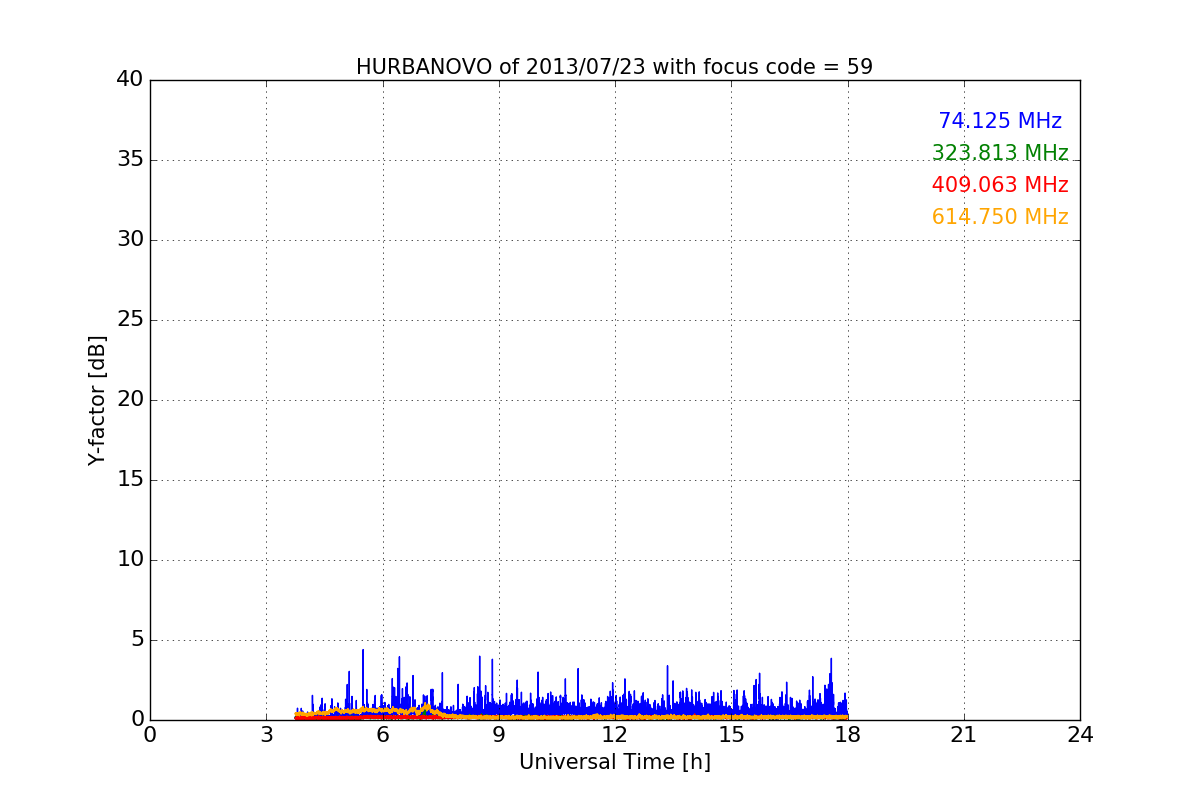Click the 25 tick on Y axis

pos(130,320)
